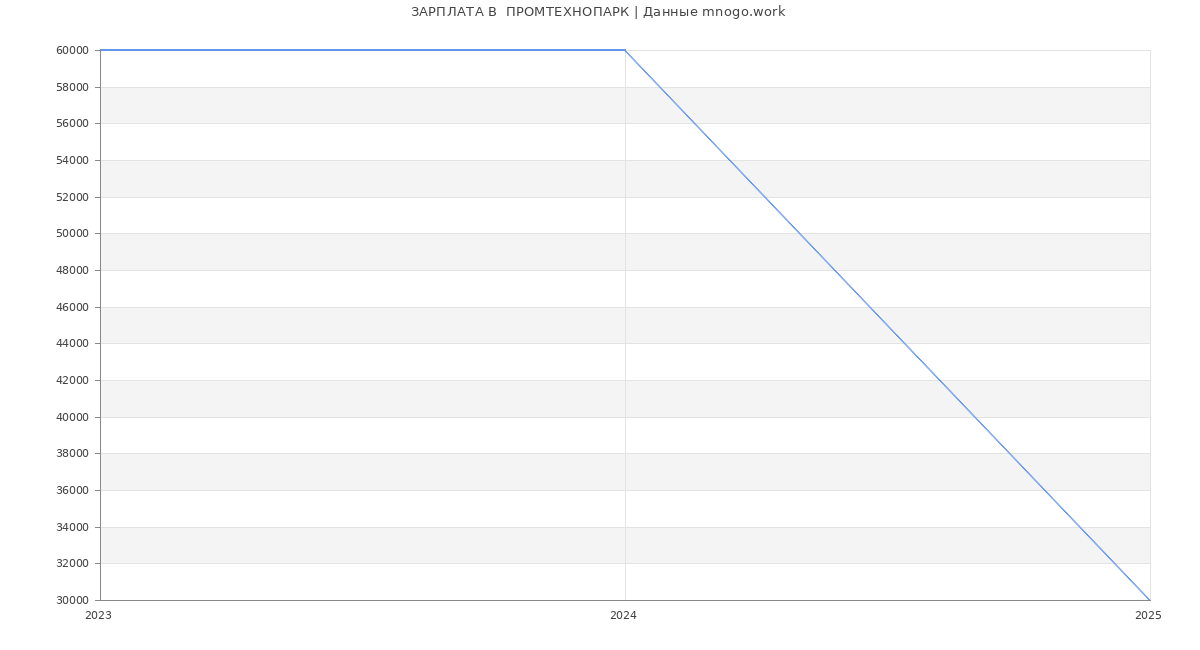The image size is (1200, 650).
Task: Click the 2023 x-axis label
Action: 98,616
